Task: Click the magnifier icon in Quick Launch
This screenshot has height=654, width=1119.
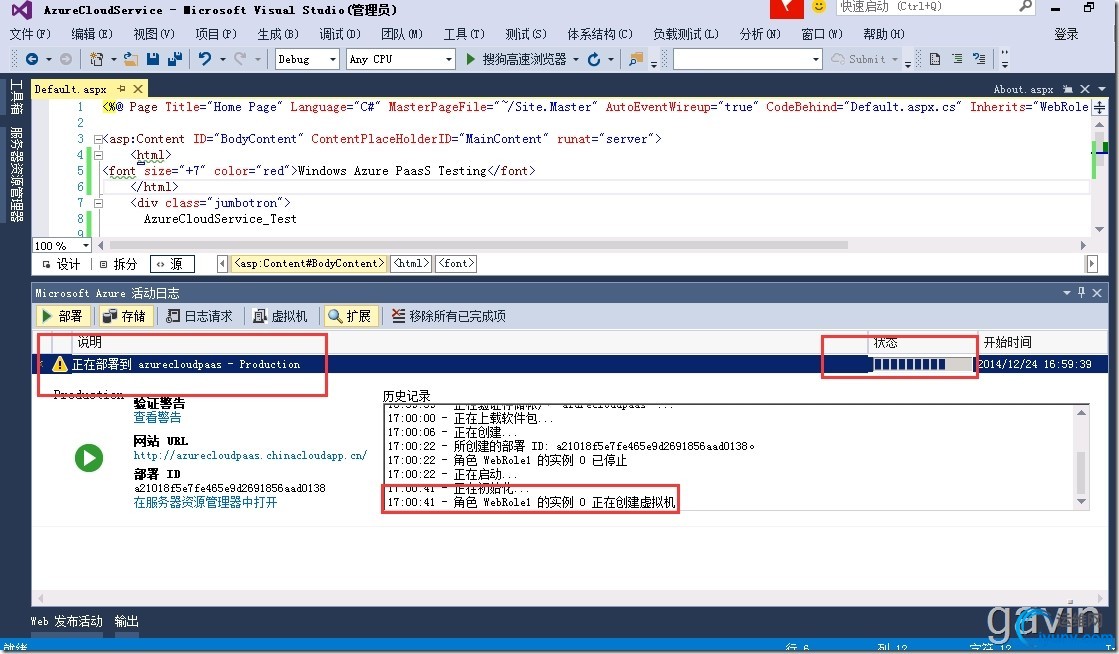Action: click(x=1026, y=6)
